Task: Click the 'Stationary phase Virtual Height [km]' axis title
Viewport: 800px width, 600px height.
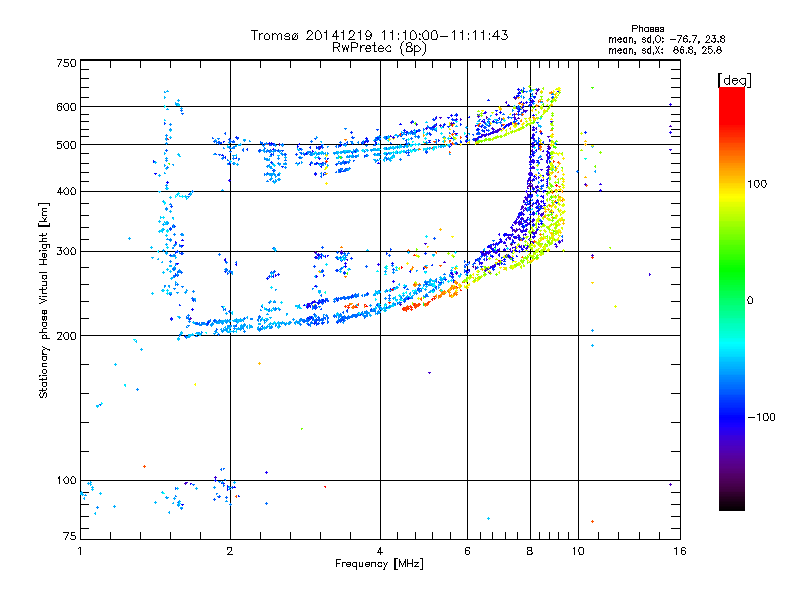Action: pos(44,300)
